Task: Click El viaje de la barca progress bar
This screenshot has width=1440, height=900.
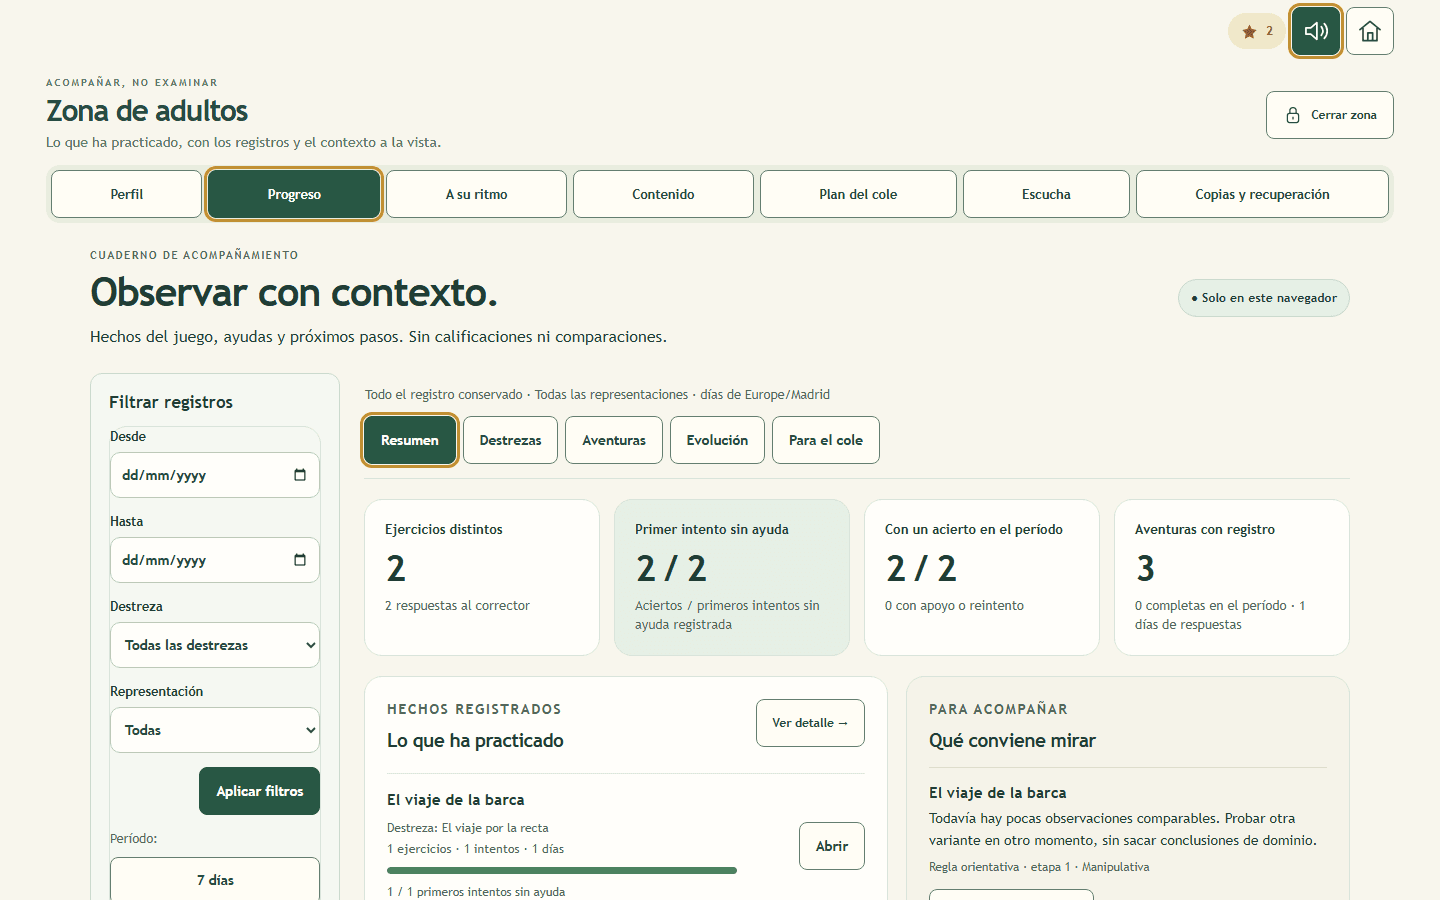Action: point(562,871)
